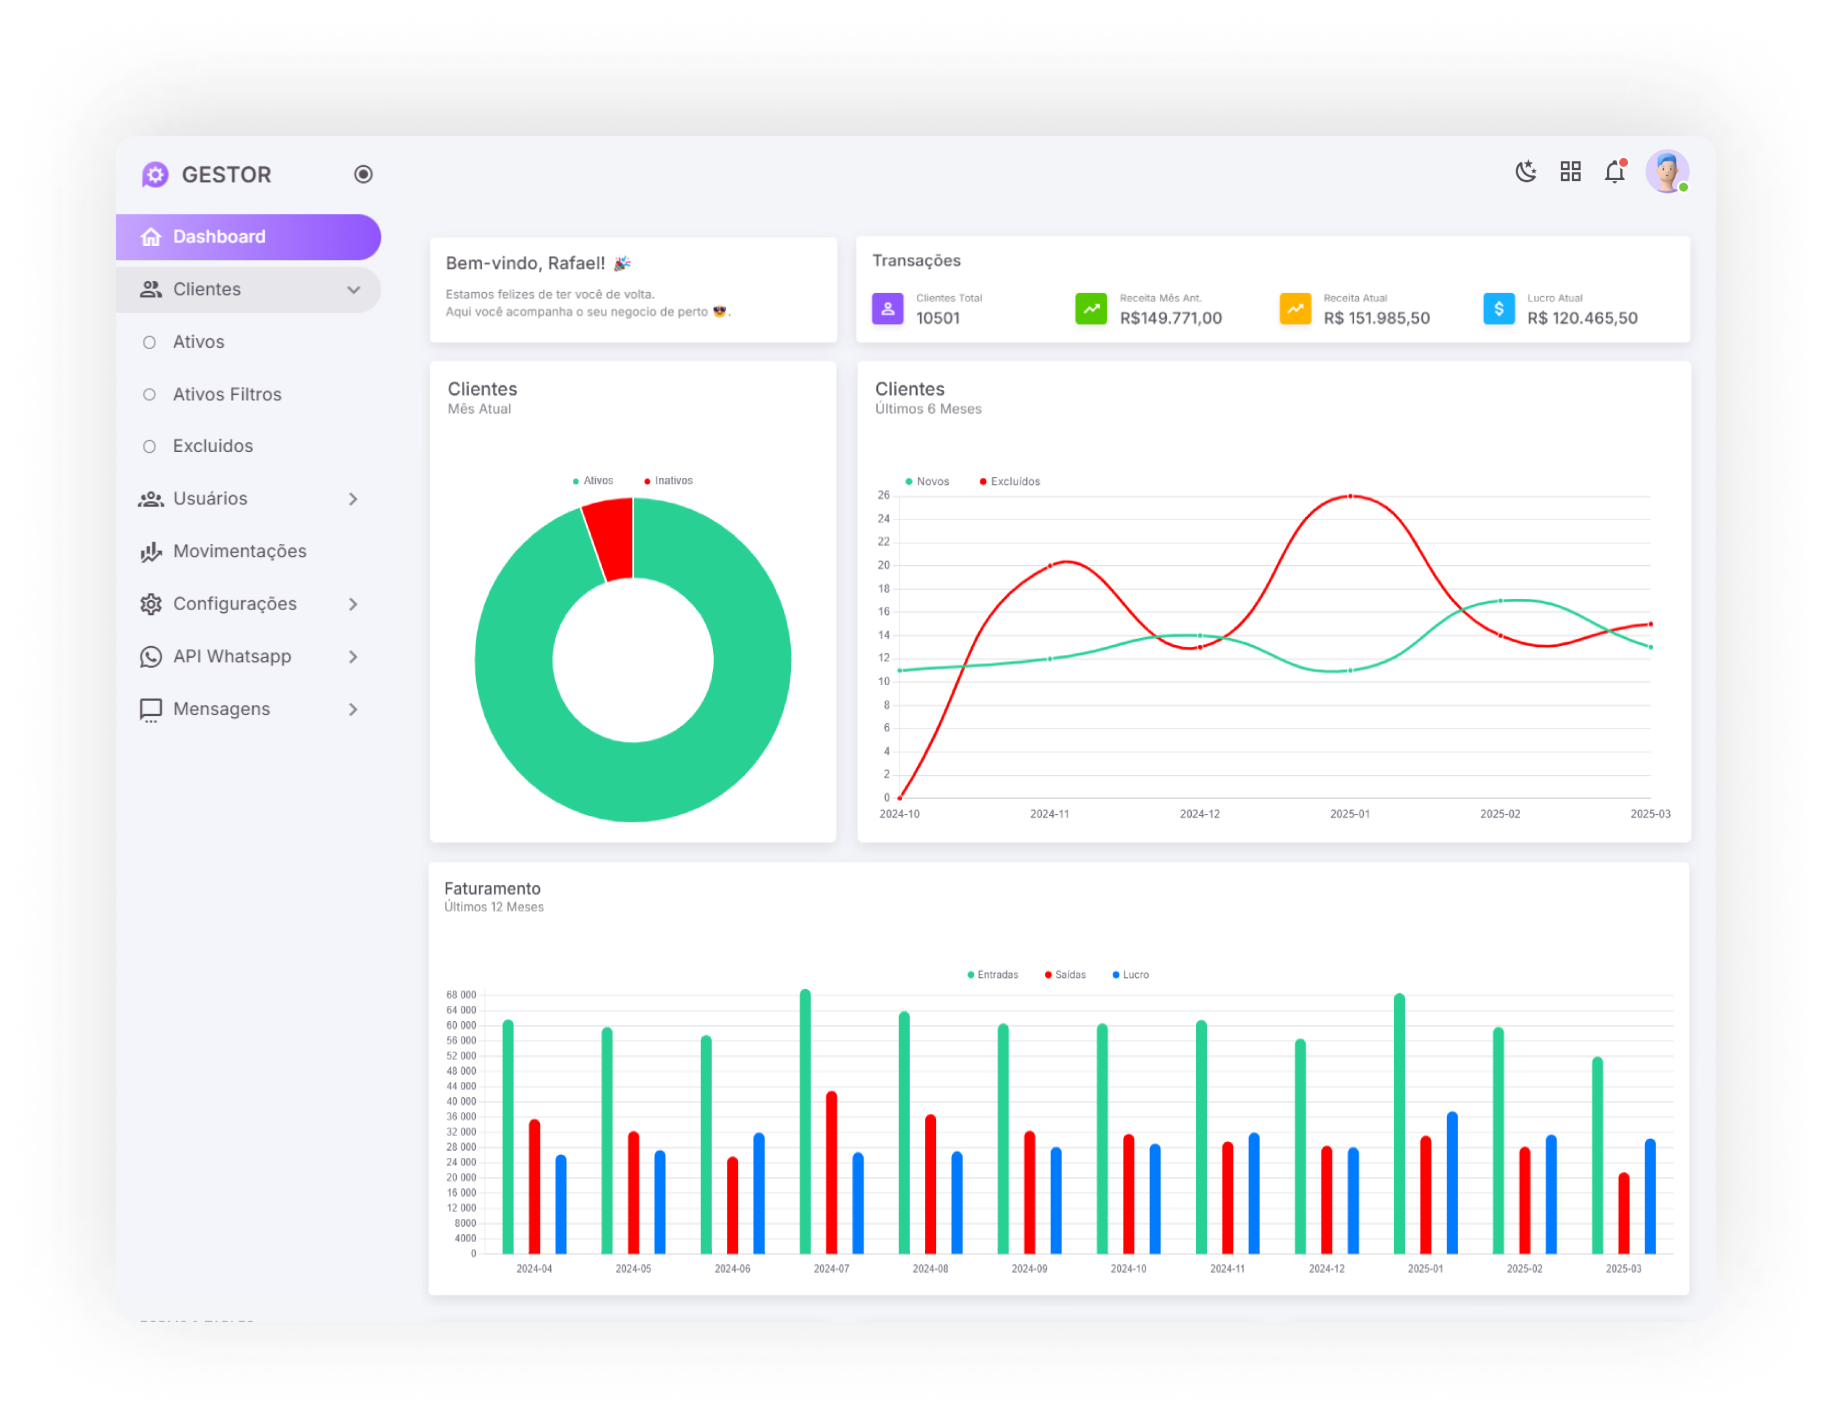Click the red Saídas bar for 2024-04
Viewport: 1832px width, 1418px height.
[534, 1187]
